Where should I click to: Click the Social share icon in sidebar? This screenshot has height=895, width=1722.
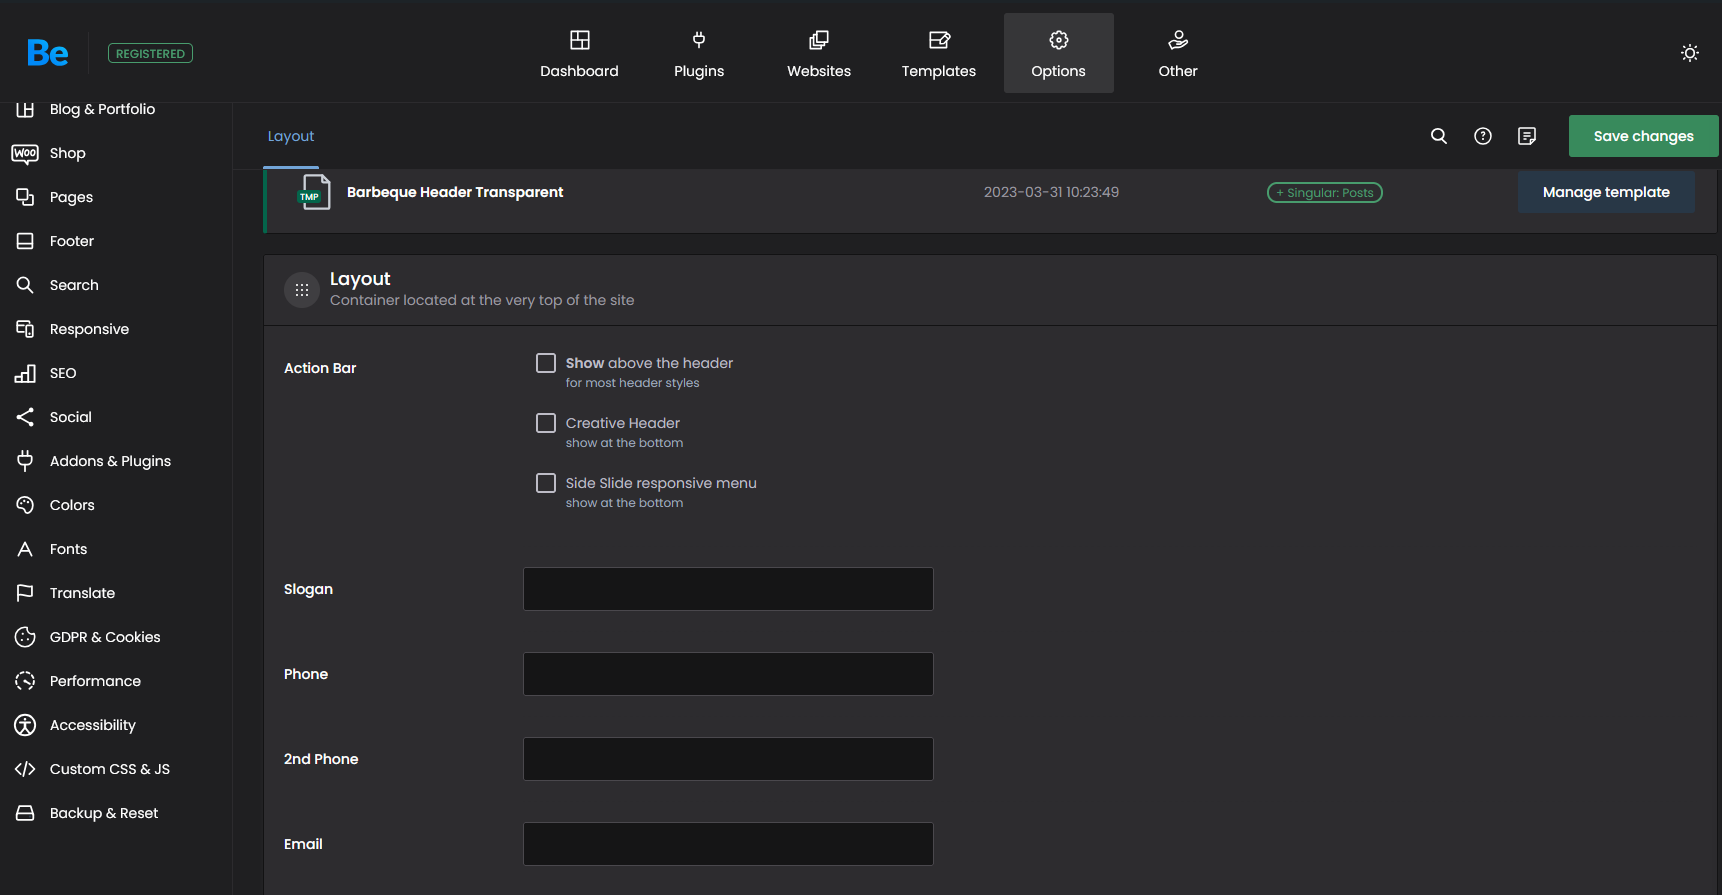(x=25, y=417)
